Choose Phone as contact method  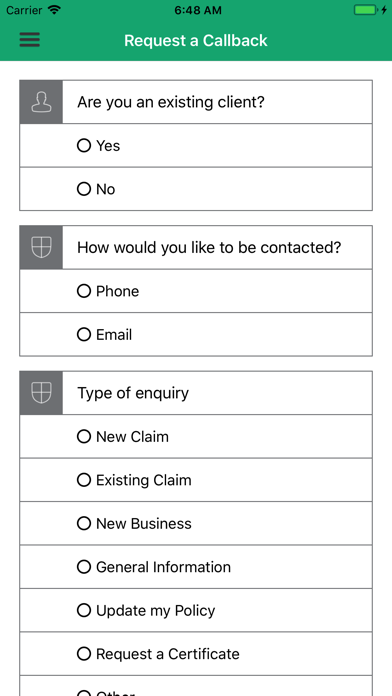196,291
